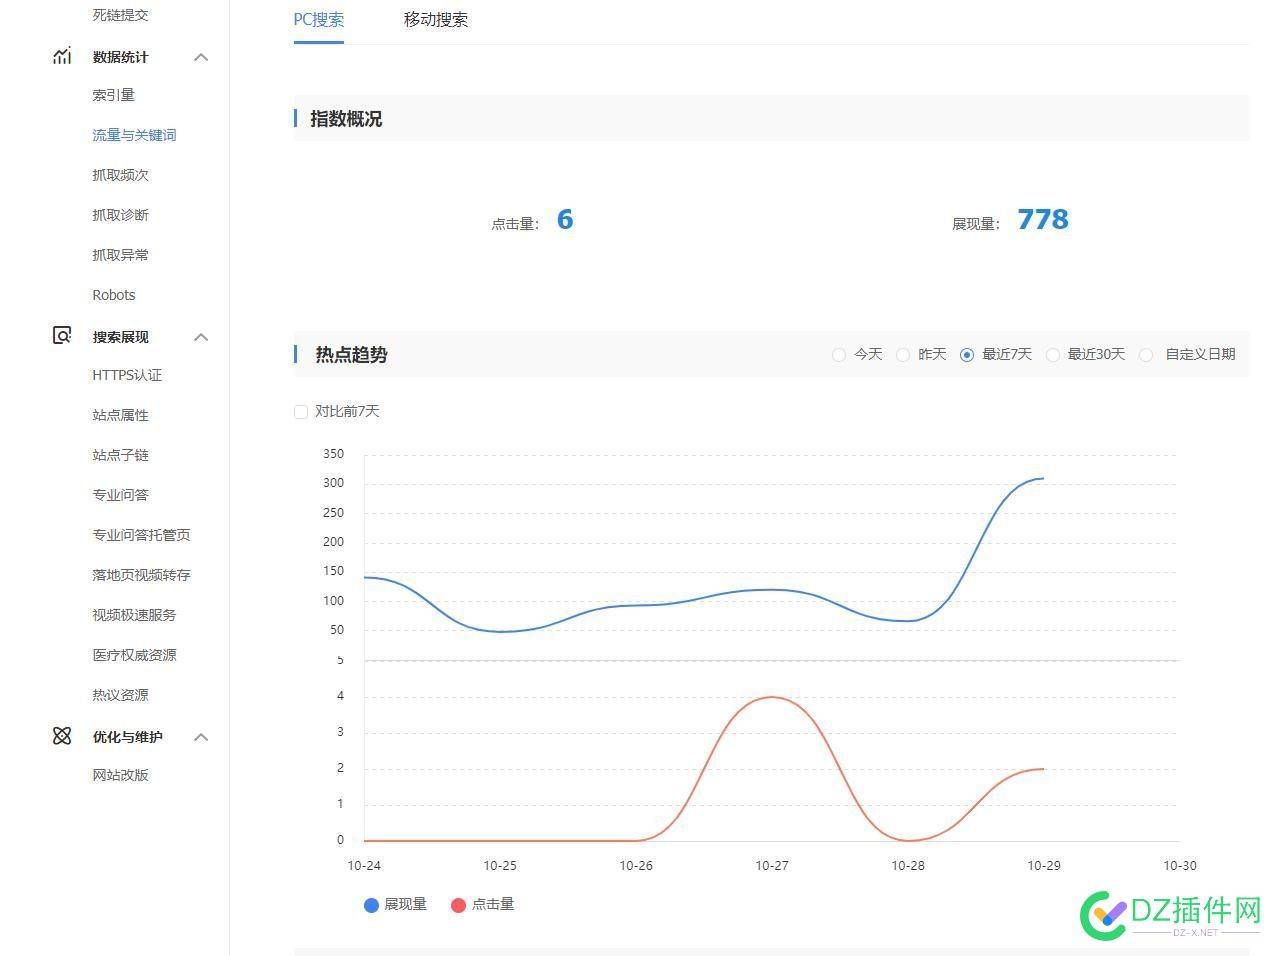Open 专业问答托管页 in the sidebar
The width and height of the screenshot is (1280, 956).
point(141,535)
